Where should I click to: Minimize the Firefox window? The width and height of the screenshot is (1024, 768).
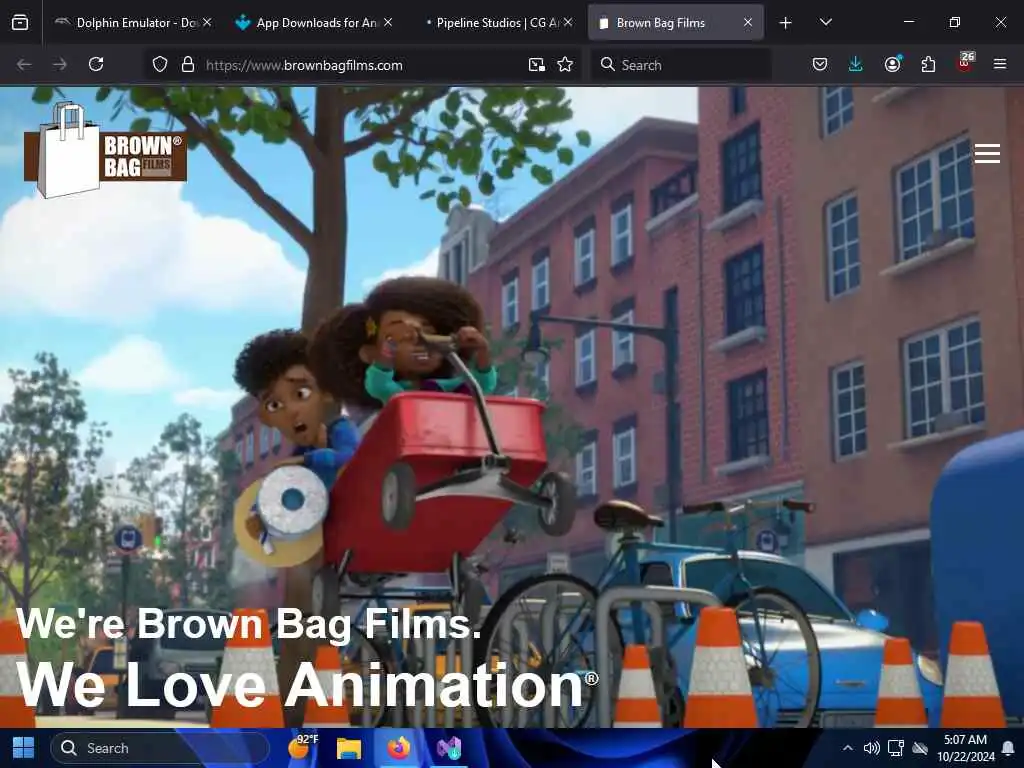pyautogui.click(x=908, y=22)
